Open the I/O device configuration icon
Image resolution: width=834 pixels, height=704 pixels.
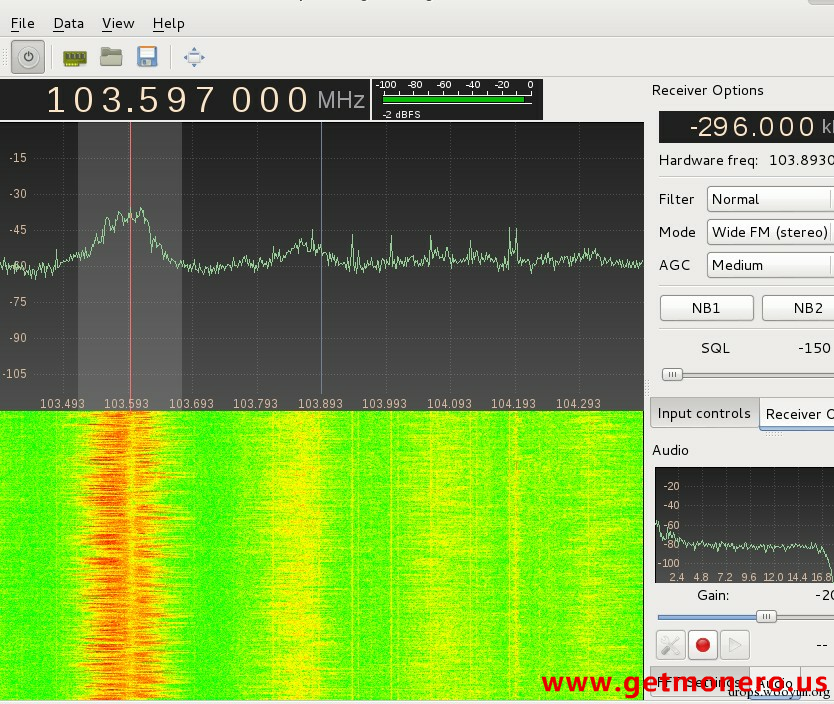click(x=75, y=57)
